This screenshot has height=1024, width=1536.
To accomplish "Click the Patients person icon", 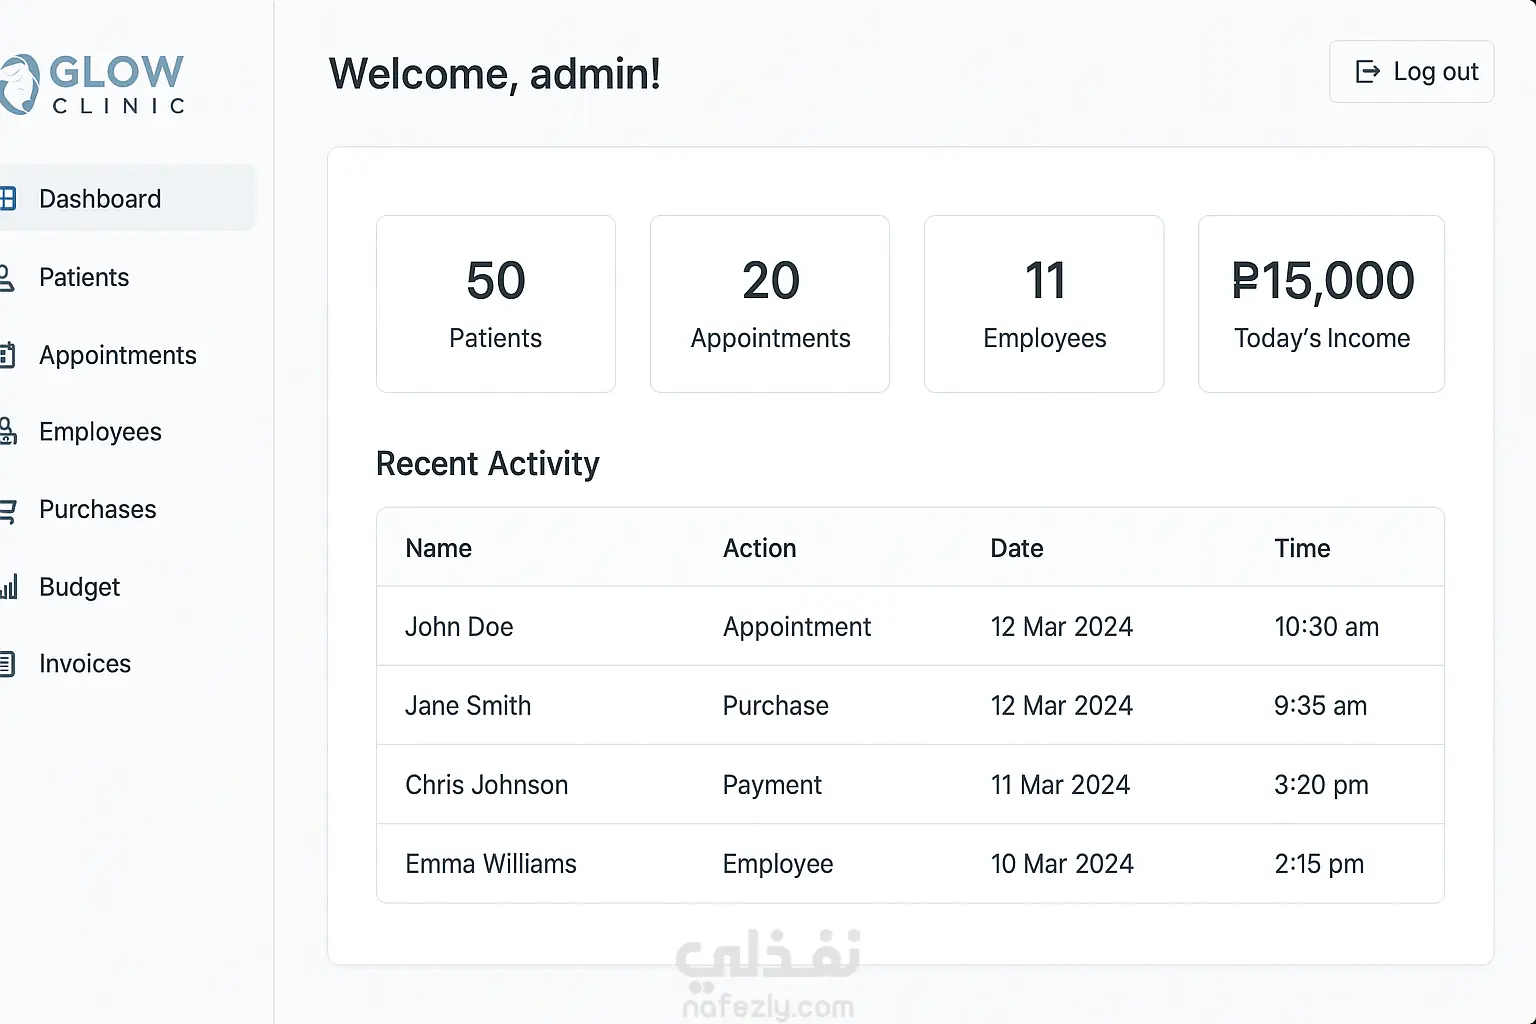I will click(7, 278).
